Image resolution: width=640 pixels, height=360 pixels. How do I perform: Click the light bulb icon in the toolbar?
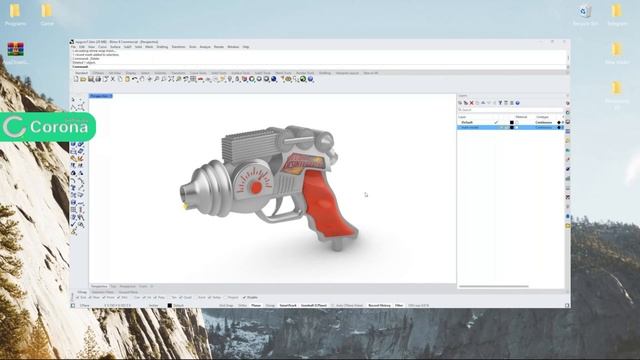(230, 79)
